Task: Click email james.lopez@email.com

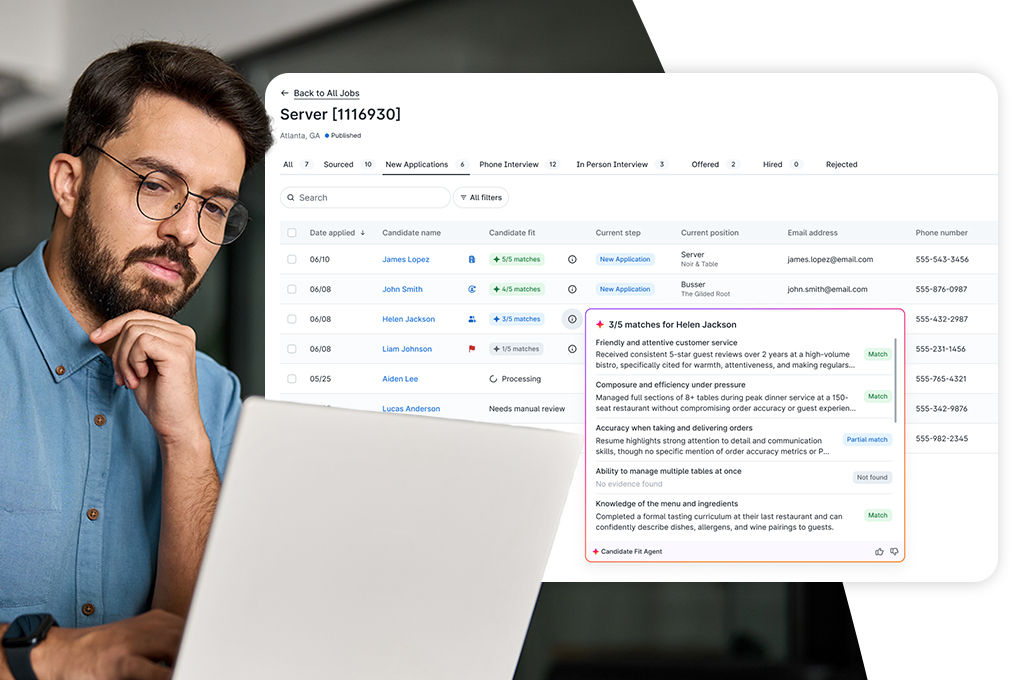Action: coord(830,260)
